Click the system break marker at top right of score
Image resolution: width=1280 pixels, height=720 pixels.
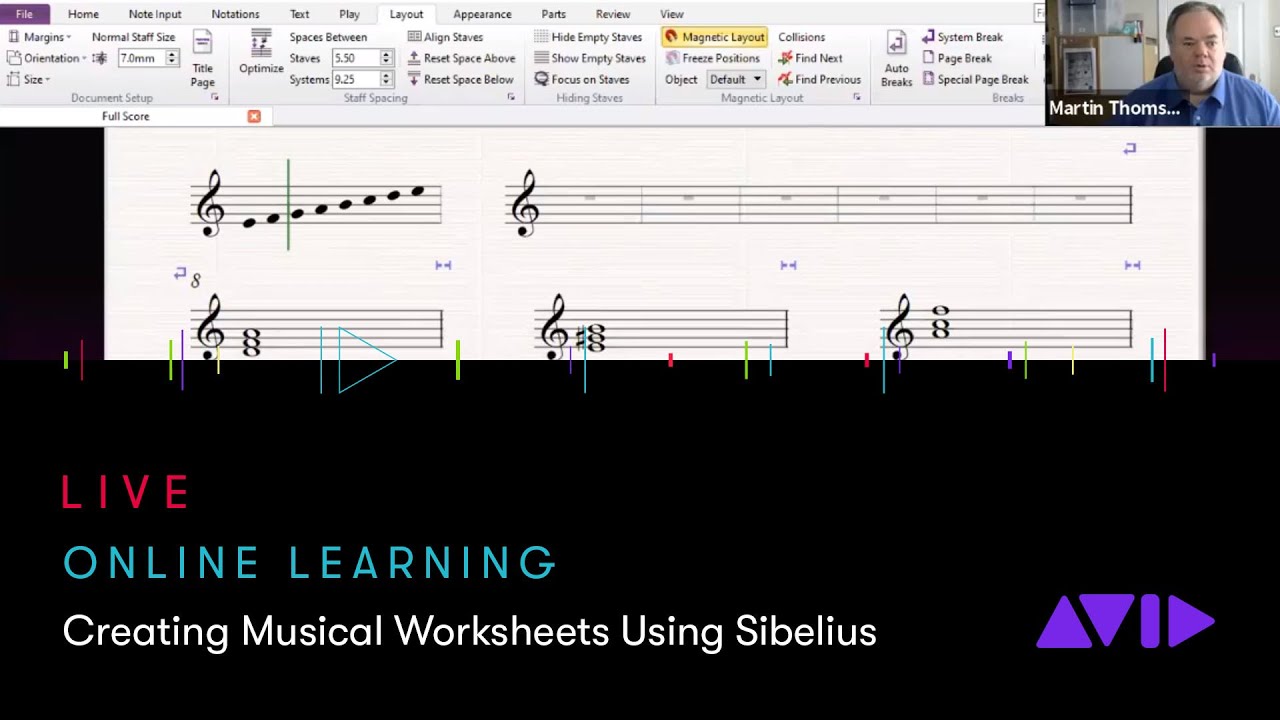coord(1130,148)
